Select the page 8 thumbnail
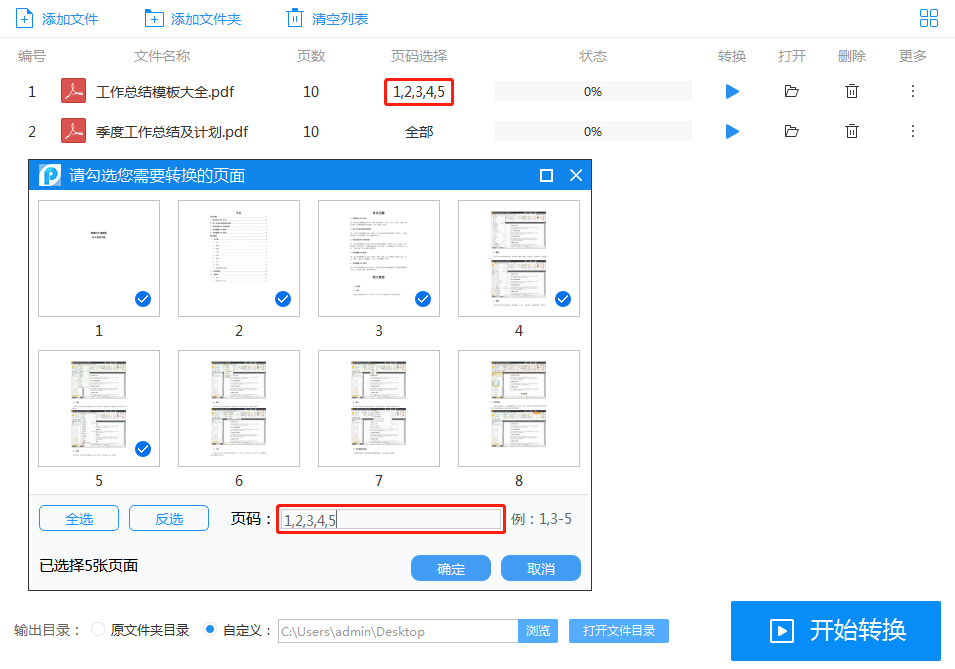955x669 pixels. tap(519, 408)
